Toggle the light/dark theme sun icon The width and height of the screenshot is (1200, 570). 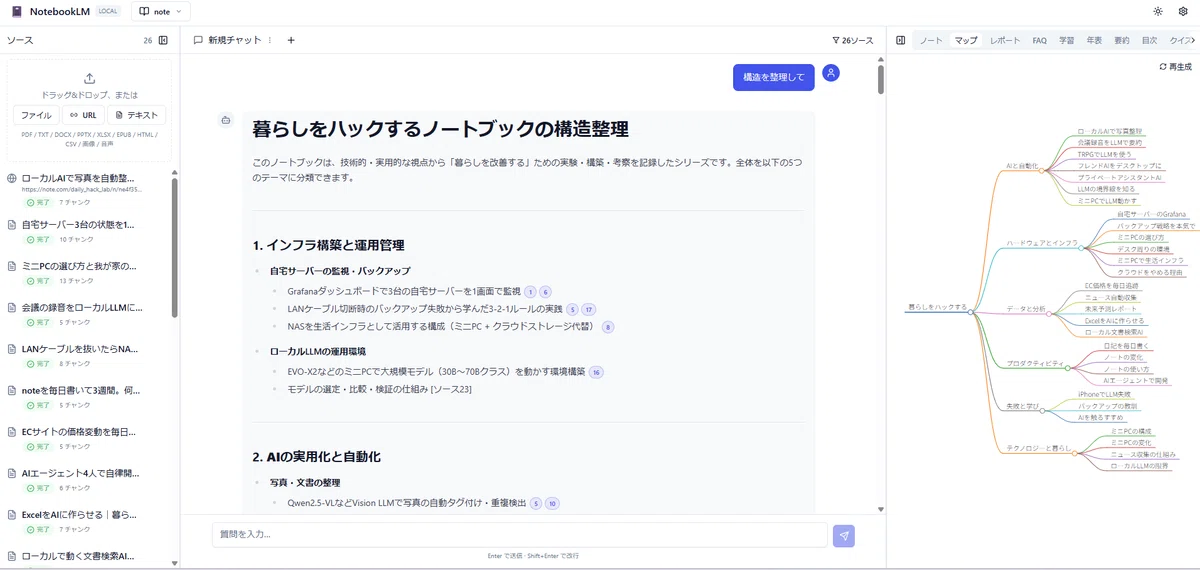[1158, 12]
